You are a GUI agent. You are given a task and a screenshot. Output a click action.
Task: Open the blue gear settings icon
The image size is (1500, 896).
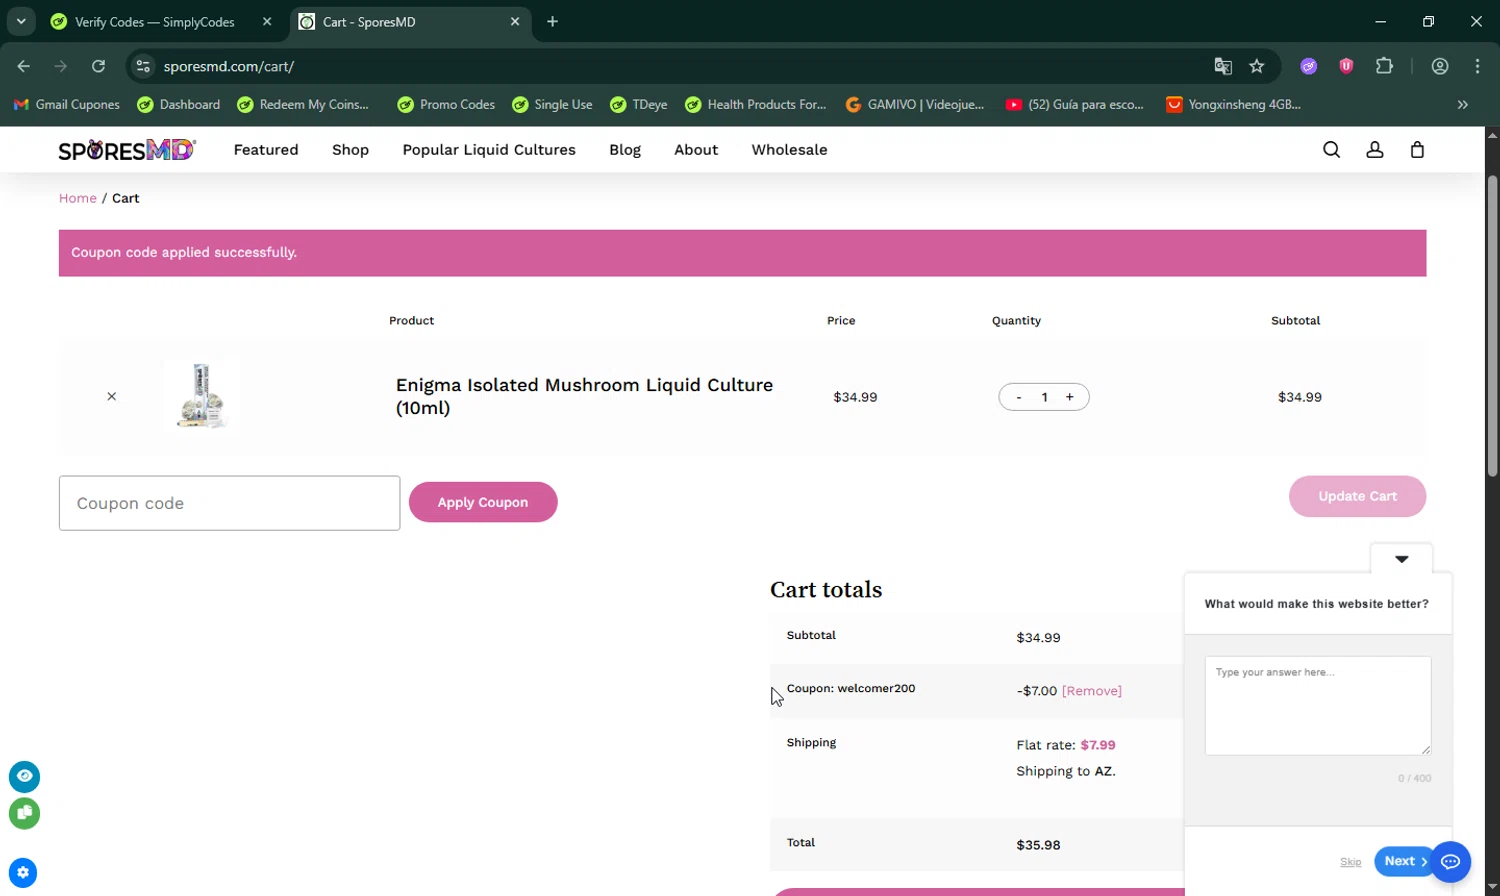point(23,872)
